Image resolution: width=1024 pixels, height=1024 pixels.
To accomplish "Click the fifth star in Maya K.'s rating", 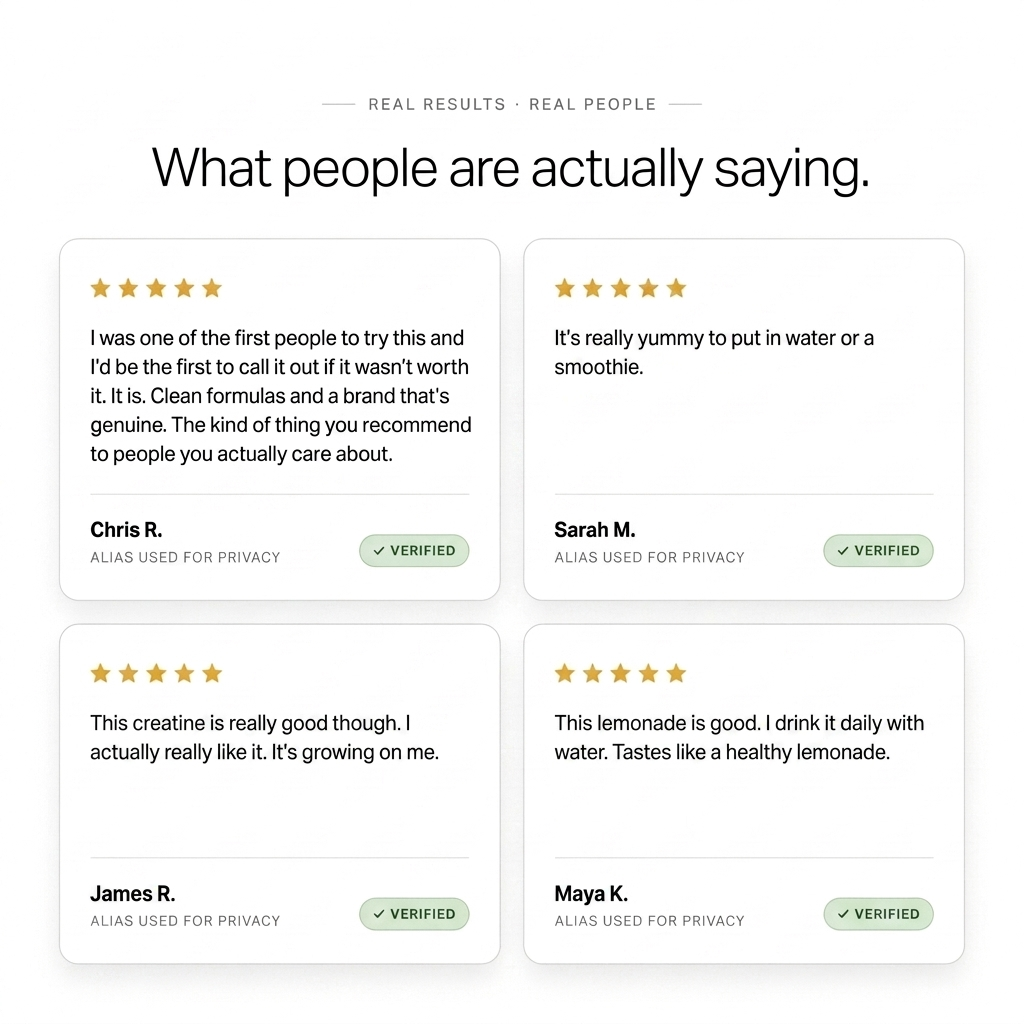I will (677, 673).
